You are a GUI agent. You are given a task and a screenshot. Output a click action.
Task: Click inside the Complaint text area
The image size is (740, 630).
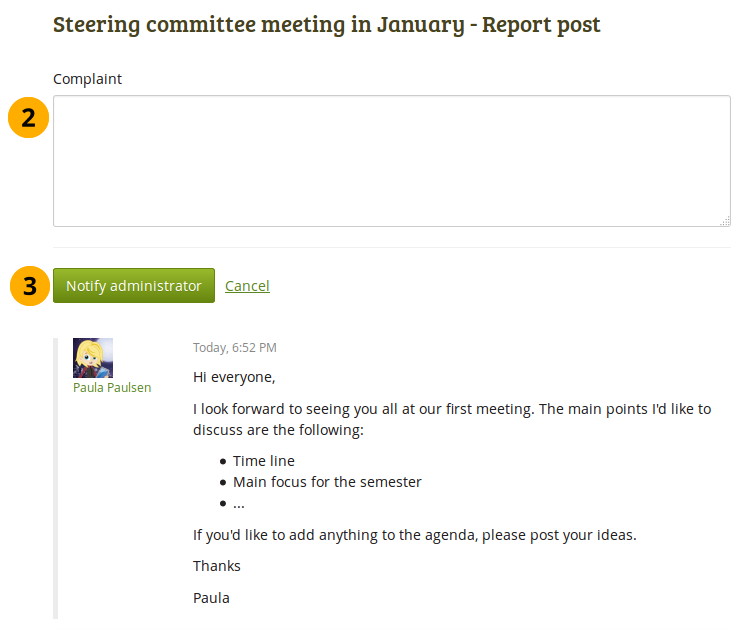391,161
